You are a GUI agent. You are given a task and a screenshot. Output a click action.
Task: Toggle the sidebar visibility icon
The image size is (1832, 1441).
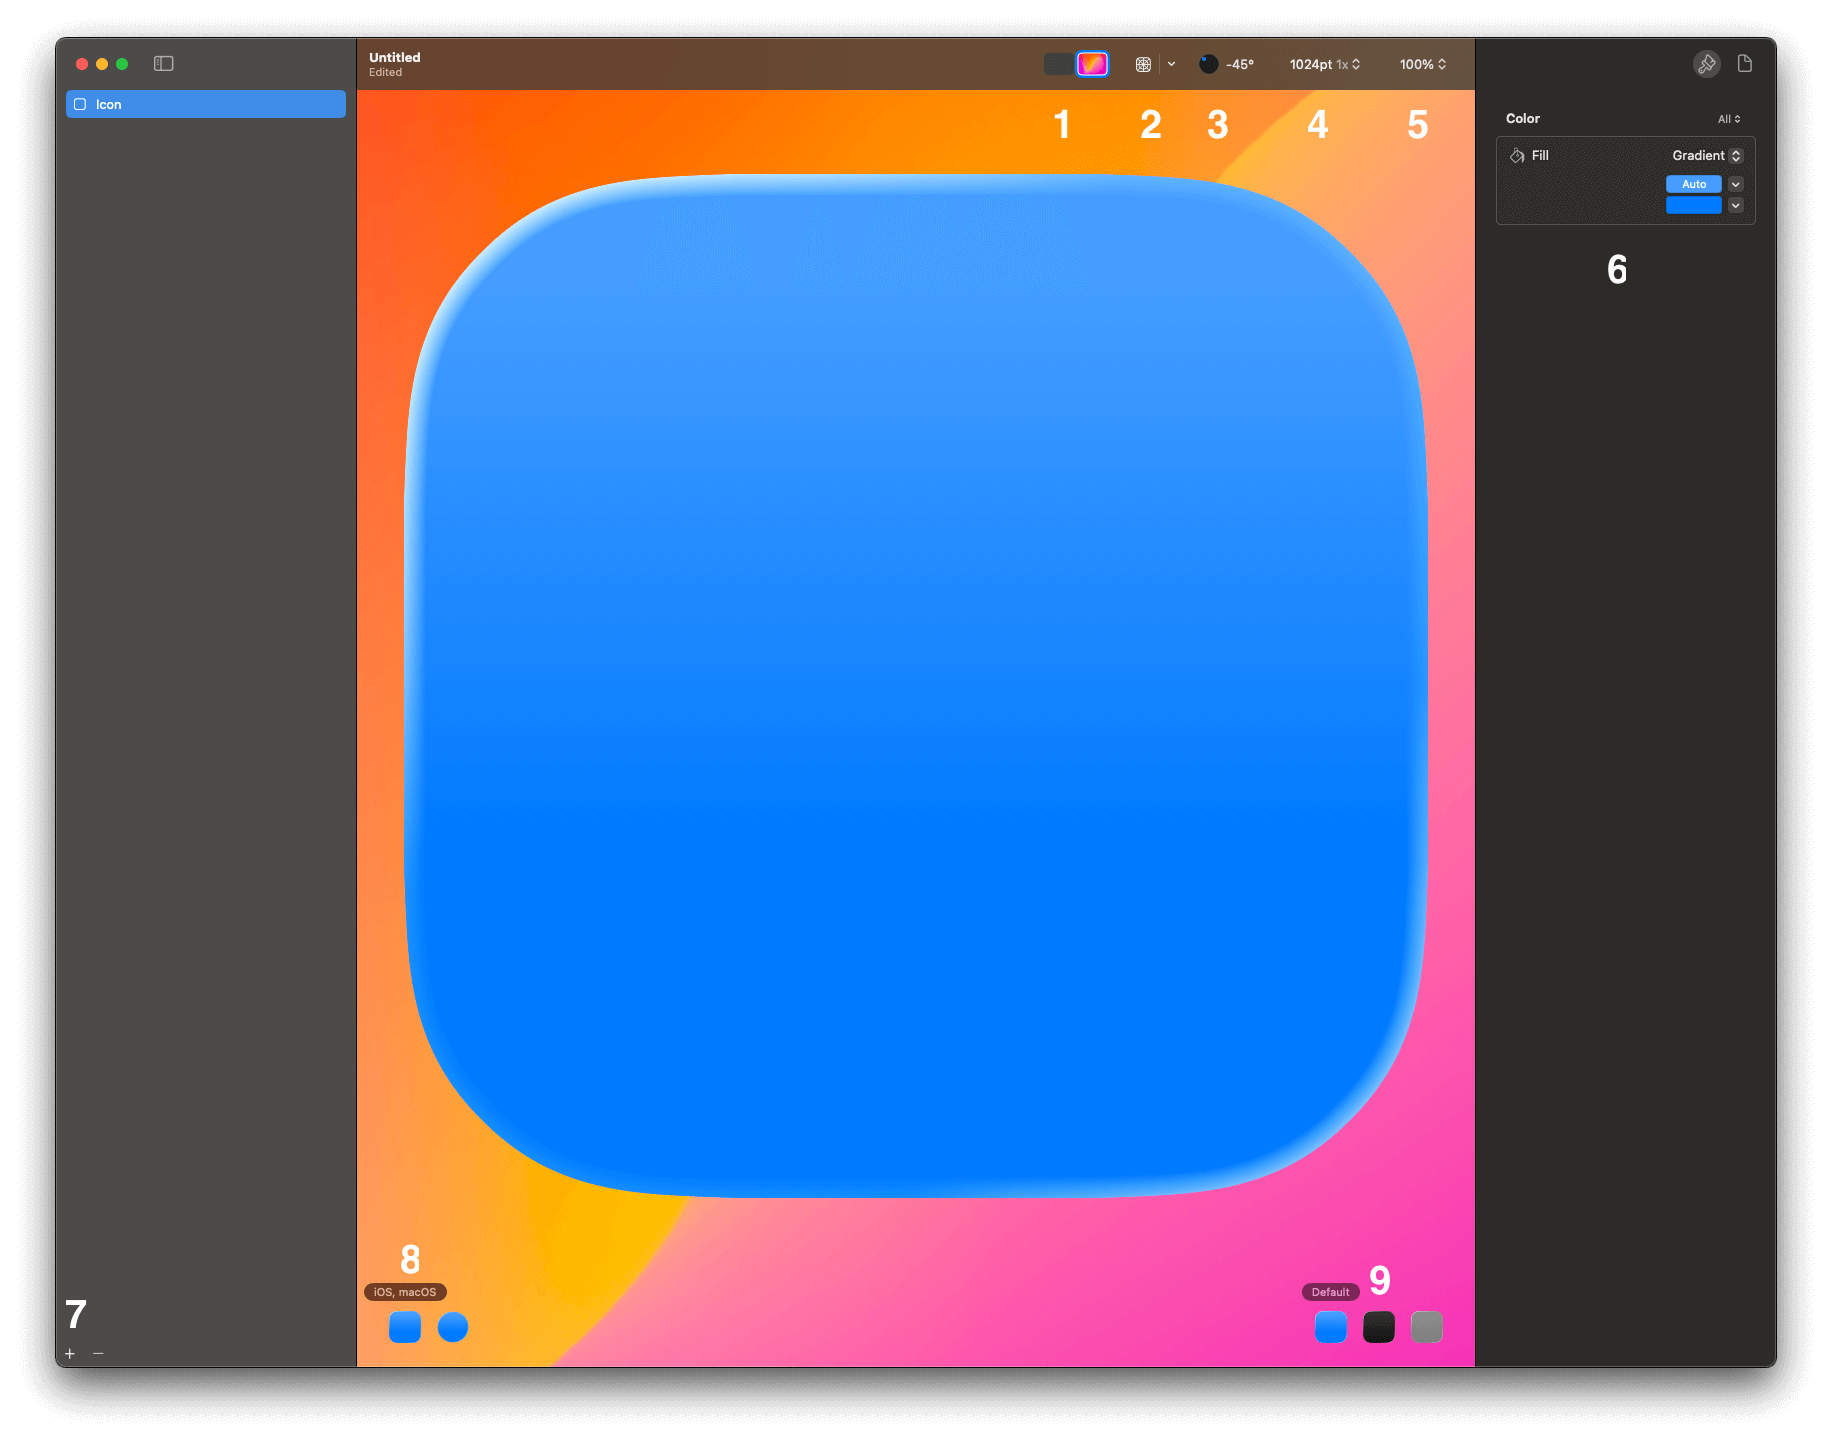click(x=163, y=63)
